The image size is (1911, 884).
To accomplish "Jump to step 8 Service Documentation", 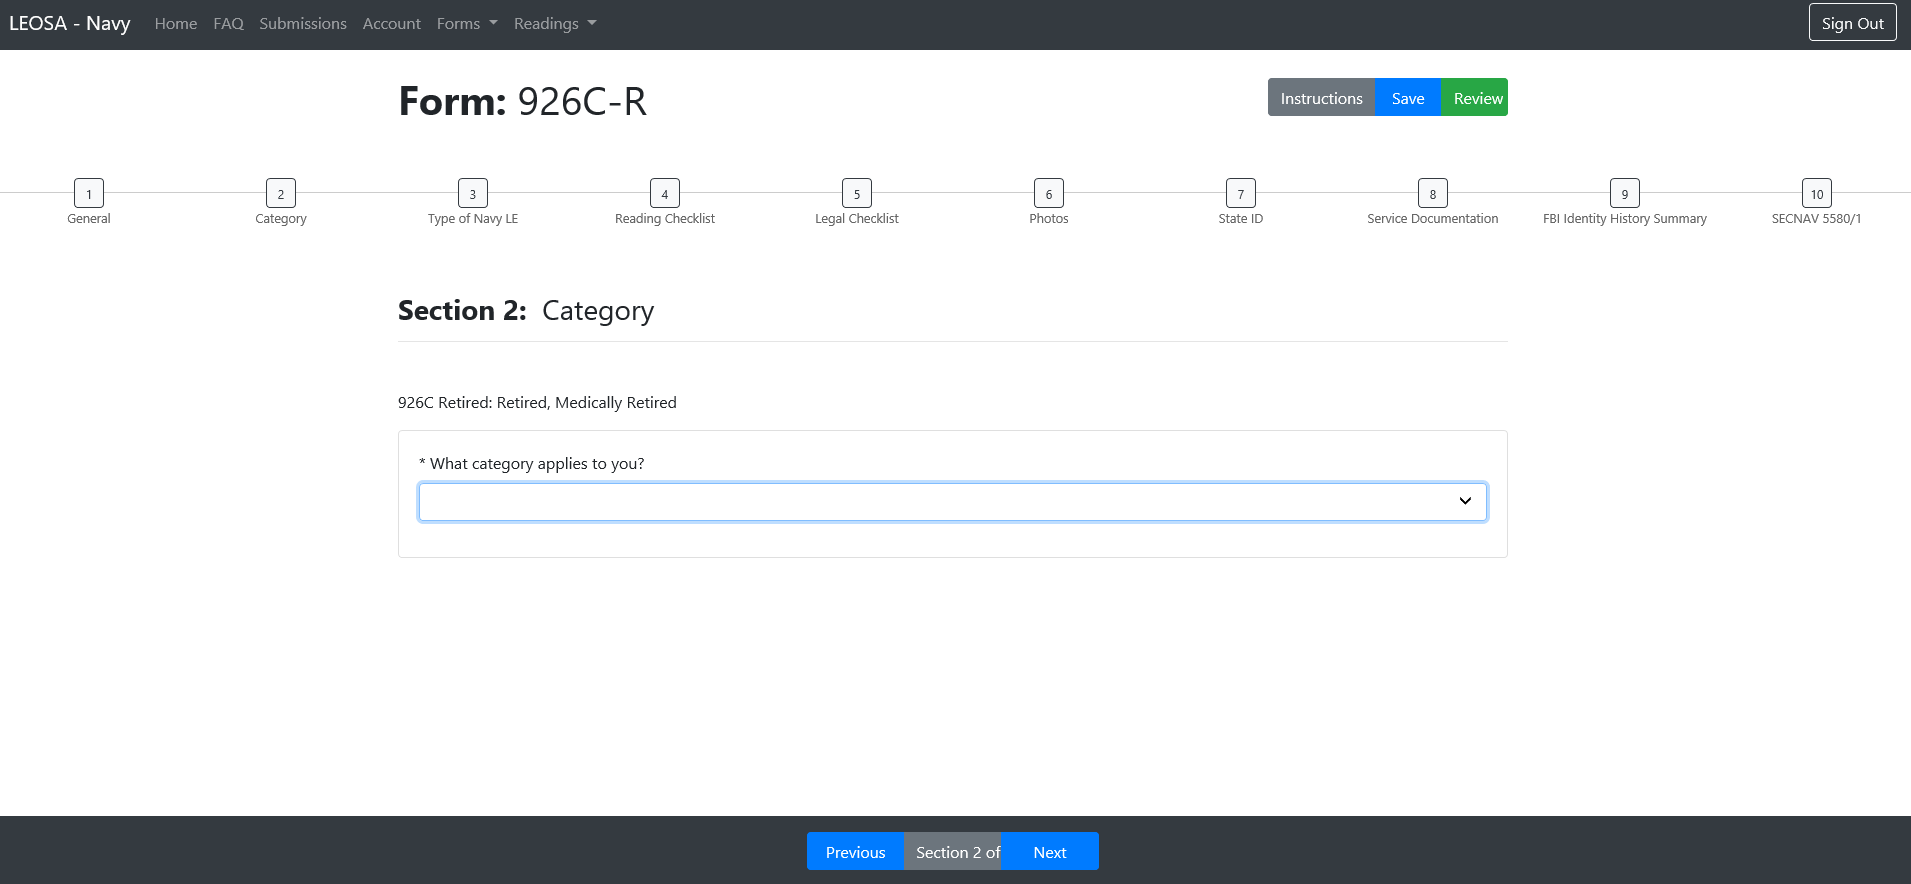I will 1433,194.
